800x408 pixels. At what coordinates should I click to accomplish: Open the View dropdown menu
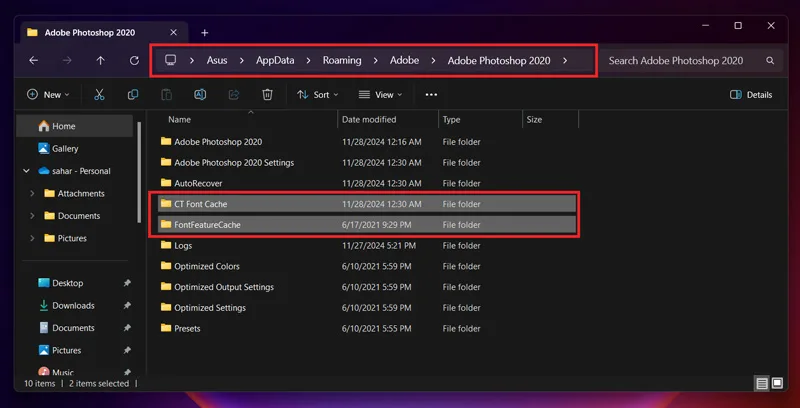(380, 94)
